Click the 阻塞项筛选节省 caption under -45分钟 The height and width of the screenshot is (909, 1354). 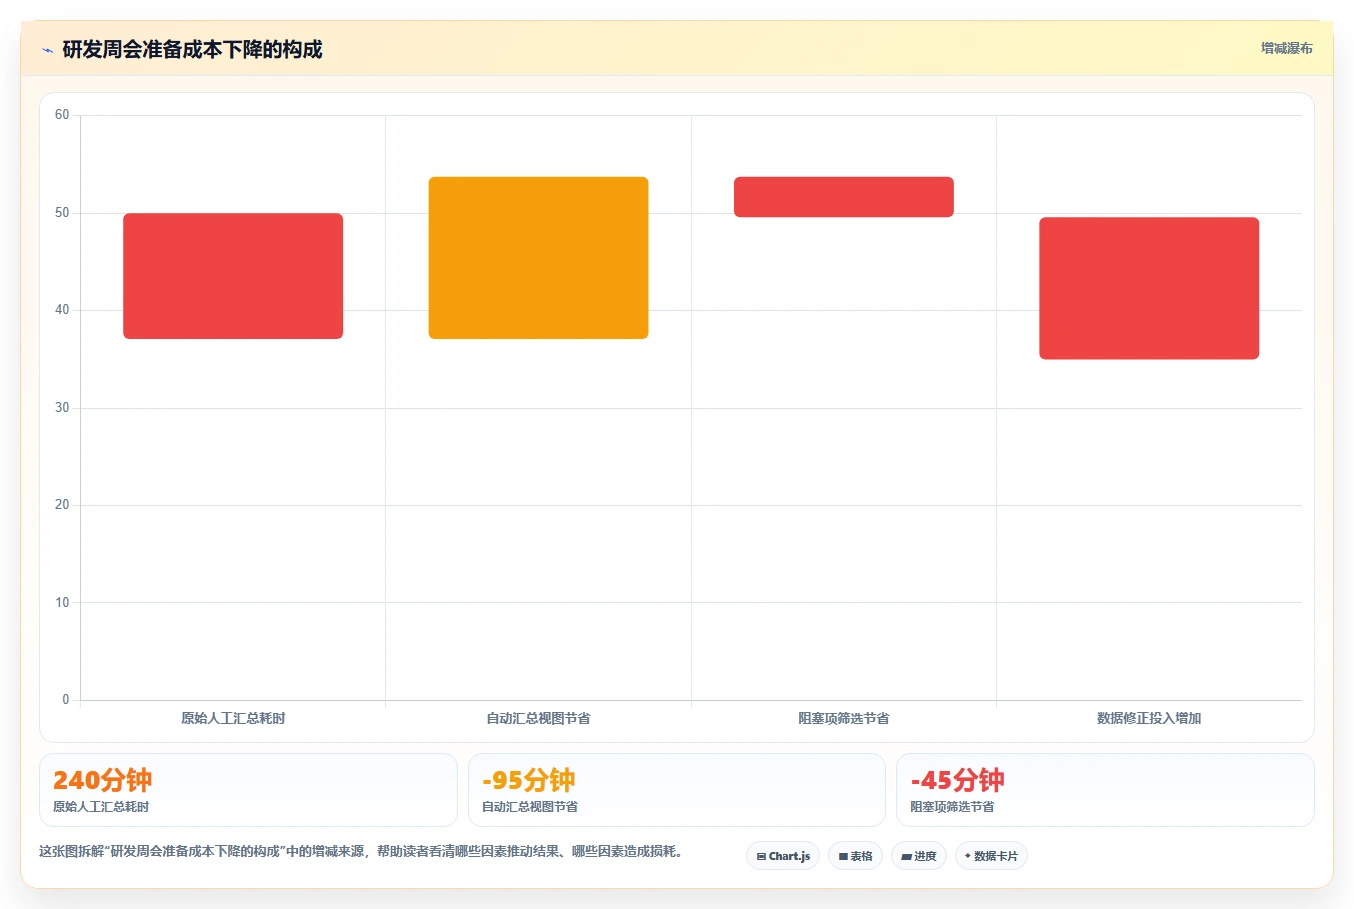(x=952, y=807)
